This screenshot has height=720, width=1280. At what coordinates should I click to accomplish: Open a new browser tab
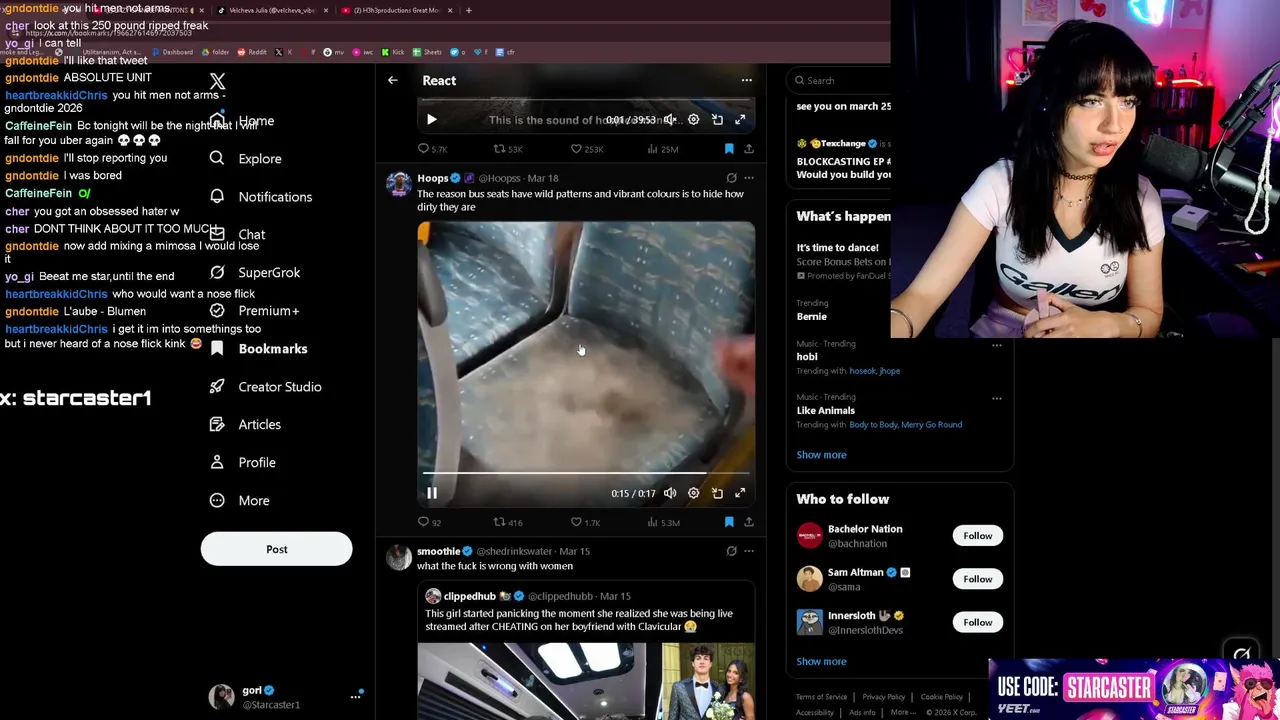[x=469, y=10]
